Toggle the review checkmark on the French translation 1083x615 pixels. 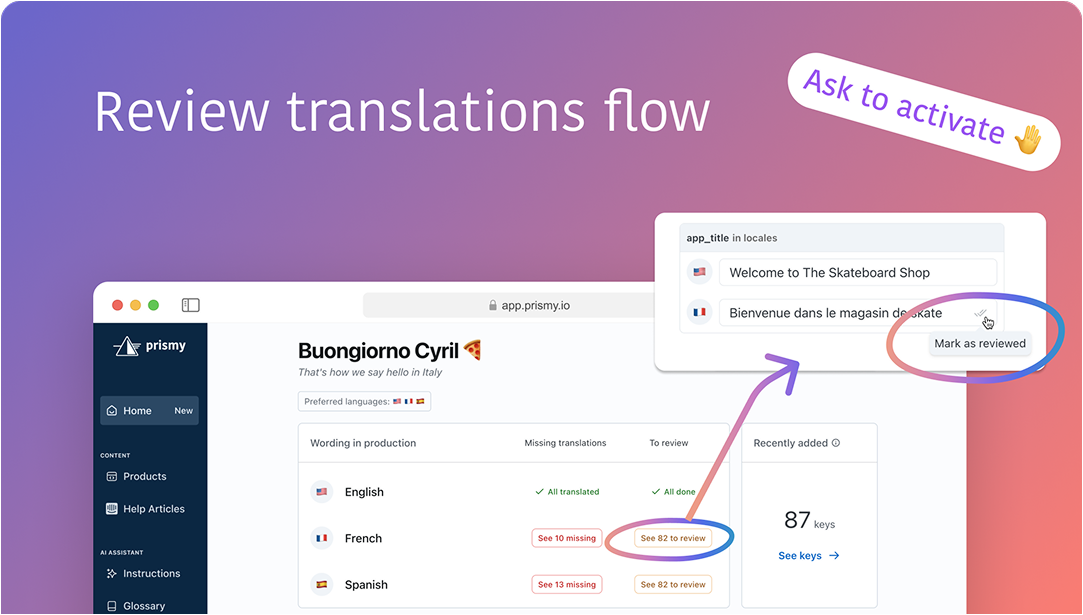tap(981, 314)
